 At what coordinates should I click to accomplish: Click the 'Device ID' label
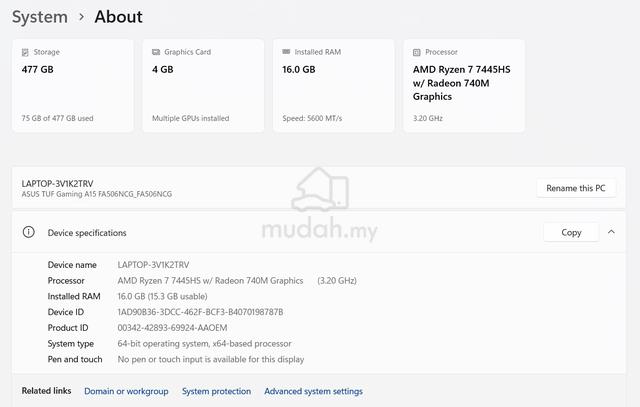click(66, 312)
